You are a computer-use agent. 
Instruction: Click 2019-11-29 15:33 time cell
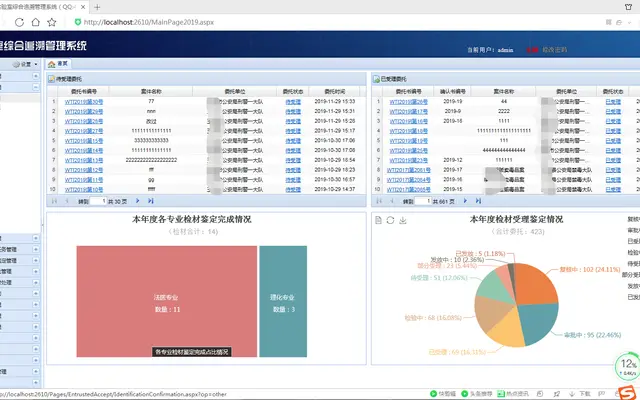tap(335, 102)
